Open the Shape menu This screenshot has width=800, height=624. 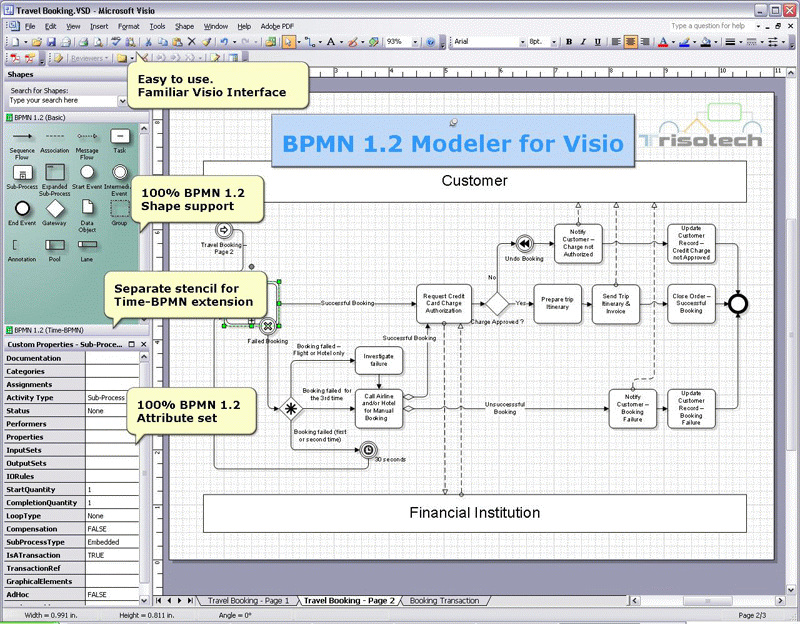point(184,26)
